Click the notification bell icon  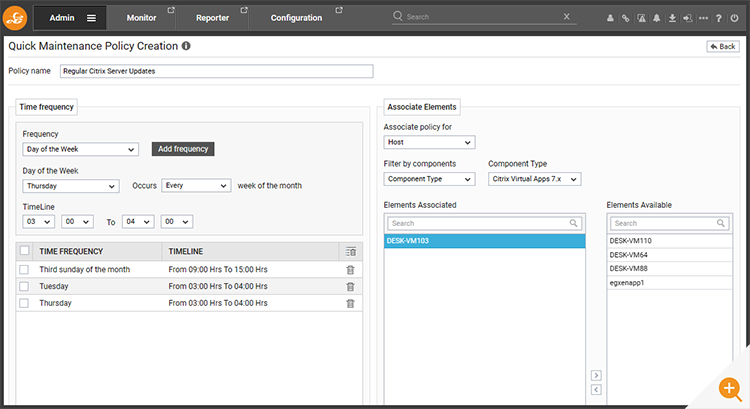[x=657, y=18]
